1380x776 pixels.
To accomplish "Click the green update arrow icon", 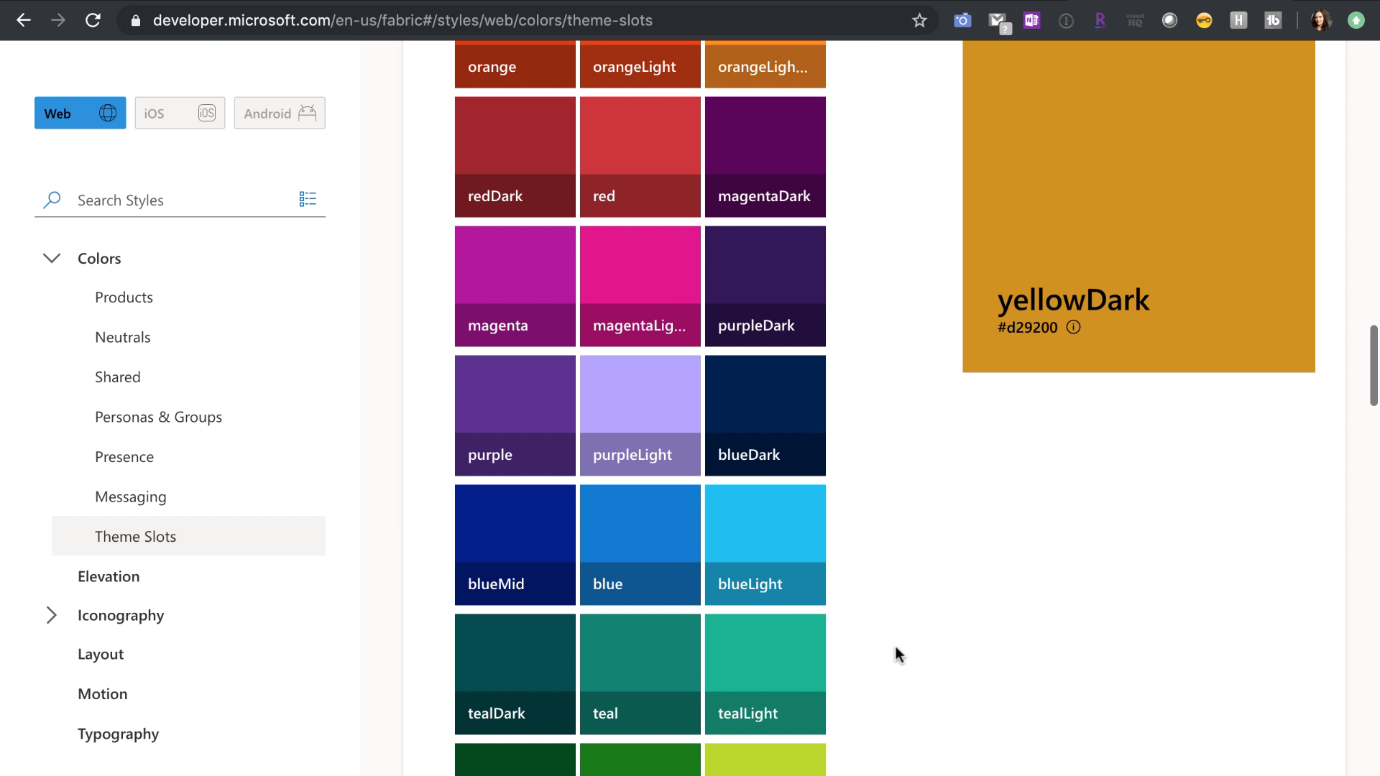I will tap(1356, 20).
